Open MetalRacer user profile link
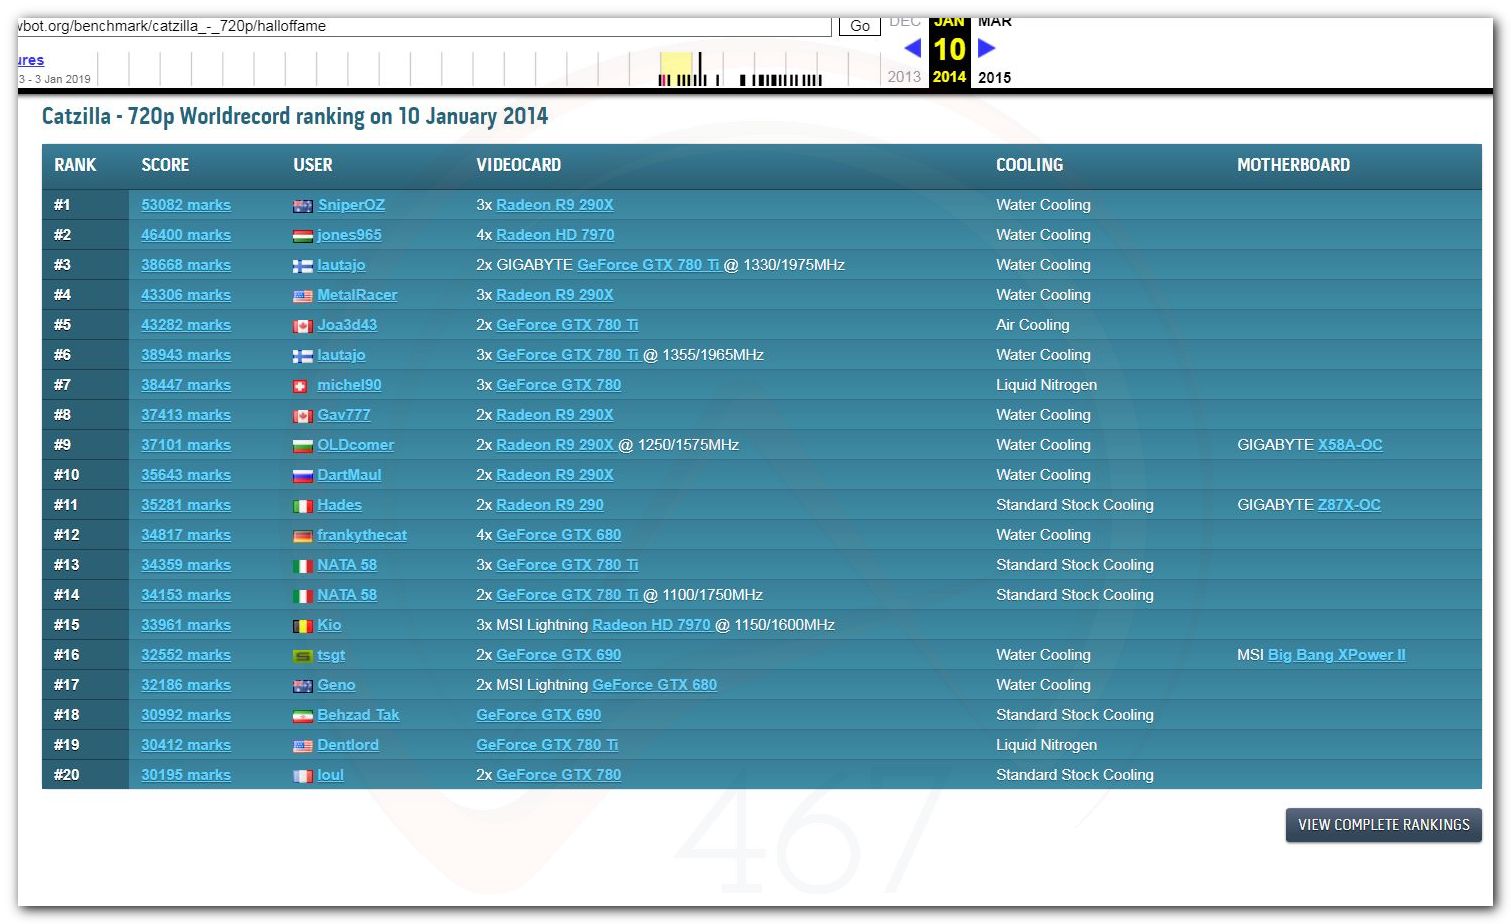 (x=357, y=295)
